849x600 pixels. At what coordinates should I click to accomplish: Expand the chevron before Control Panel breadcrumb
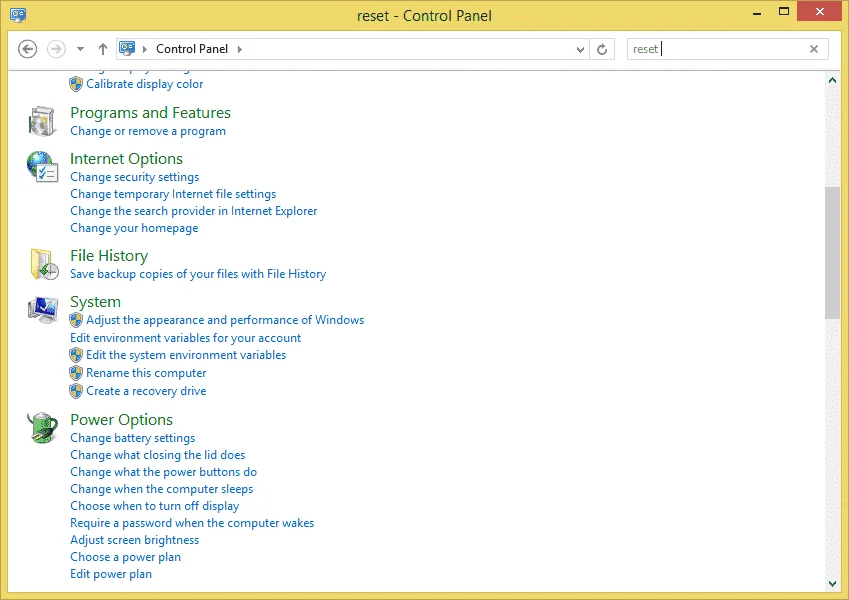point(145,49)
